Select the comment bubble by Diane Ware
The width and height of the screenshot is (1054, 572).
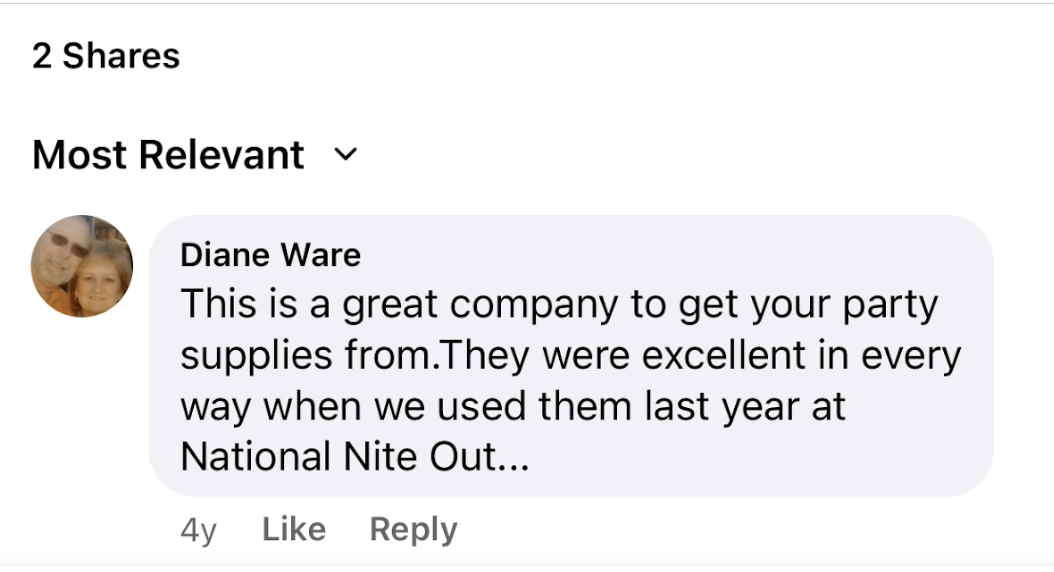tap(571, 356)
